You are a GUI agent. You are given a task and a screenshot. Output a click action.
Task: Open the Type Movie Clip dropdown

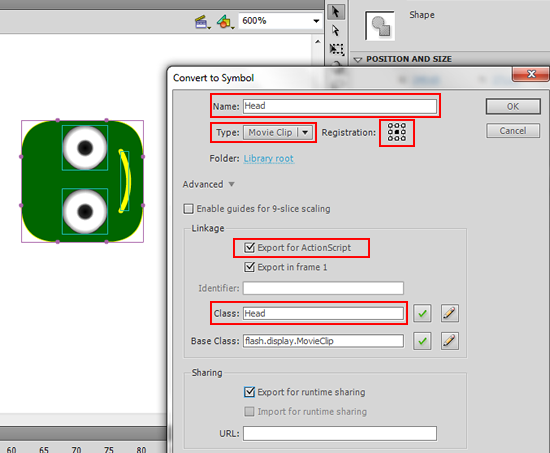278,133
